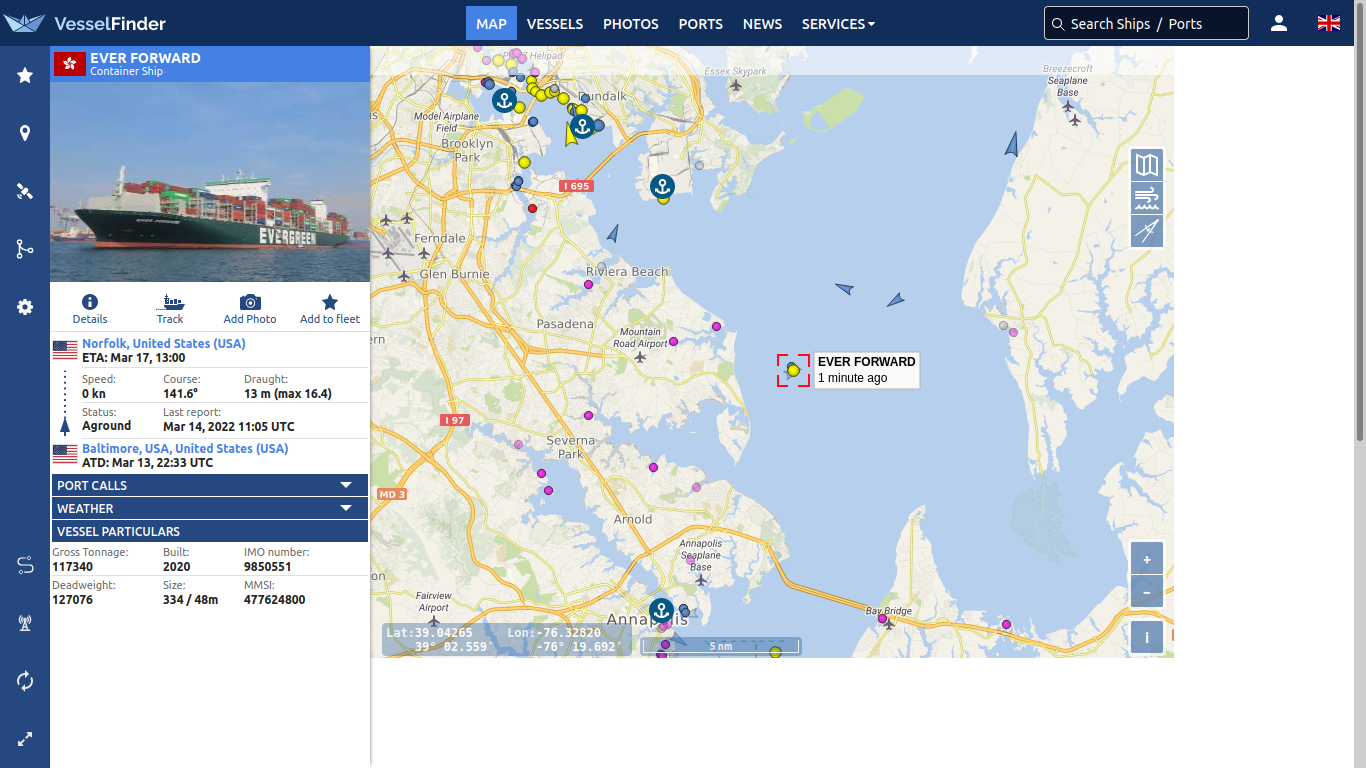Click the large yellow arrow vessel near Dundalk
Screen dimensions: 1366x768
(x=572, y=132)
